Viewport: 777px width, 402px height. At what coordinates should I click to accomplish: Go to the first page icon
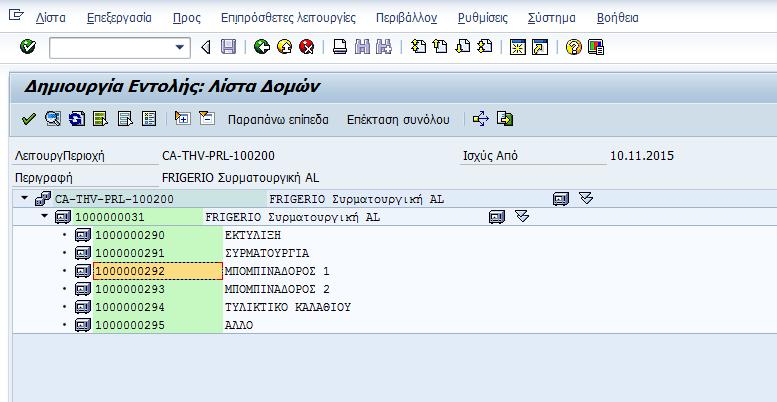pyautogui.click(x=419, y=47)
